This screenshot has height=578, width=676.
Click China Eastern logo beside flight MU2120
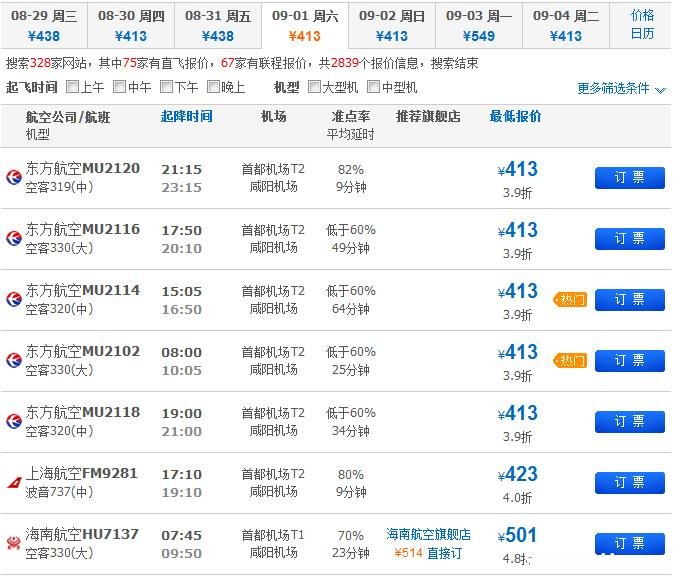coord(14,177)
